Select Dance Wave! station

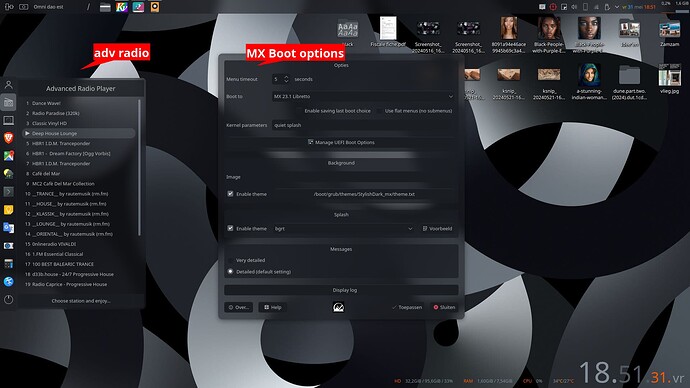pyautogui.click(x=79, y=103)
